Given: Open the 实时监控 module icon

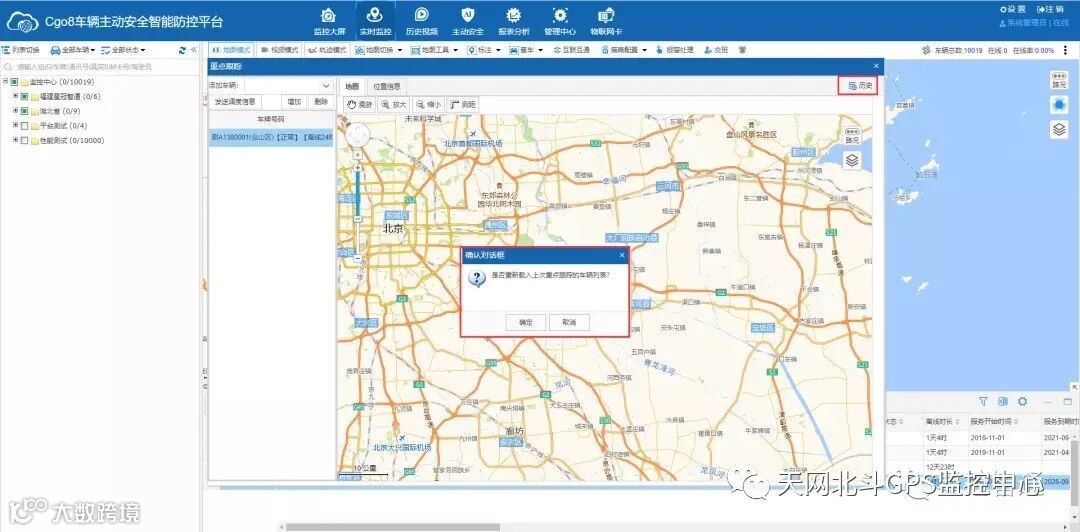Looking at the screenshot, I should point(375,15).
